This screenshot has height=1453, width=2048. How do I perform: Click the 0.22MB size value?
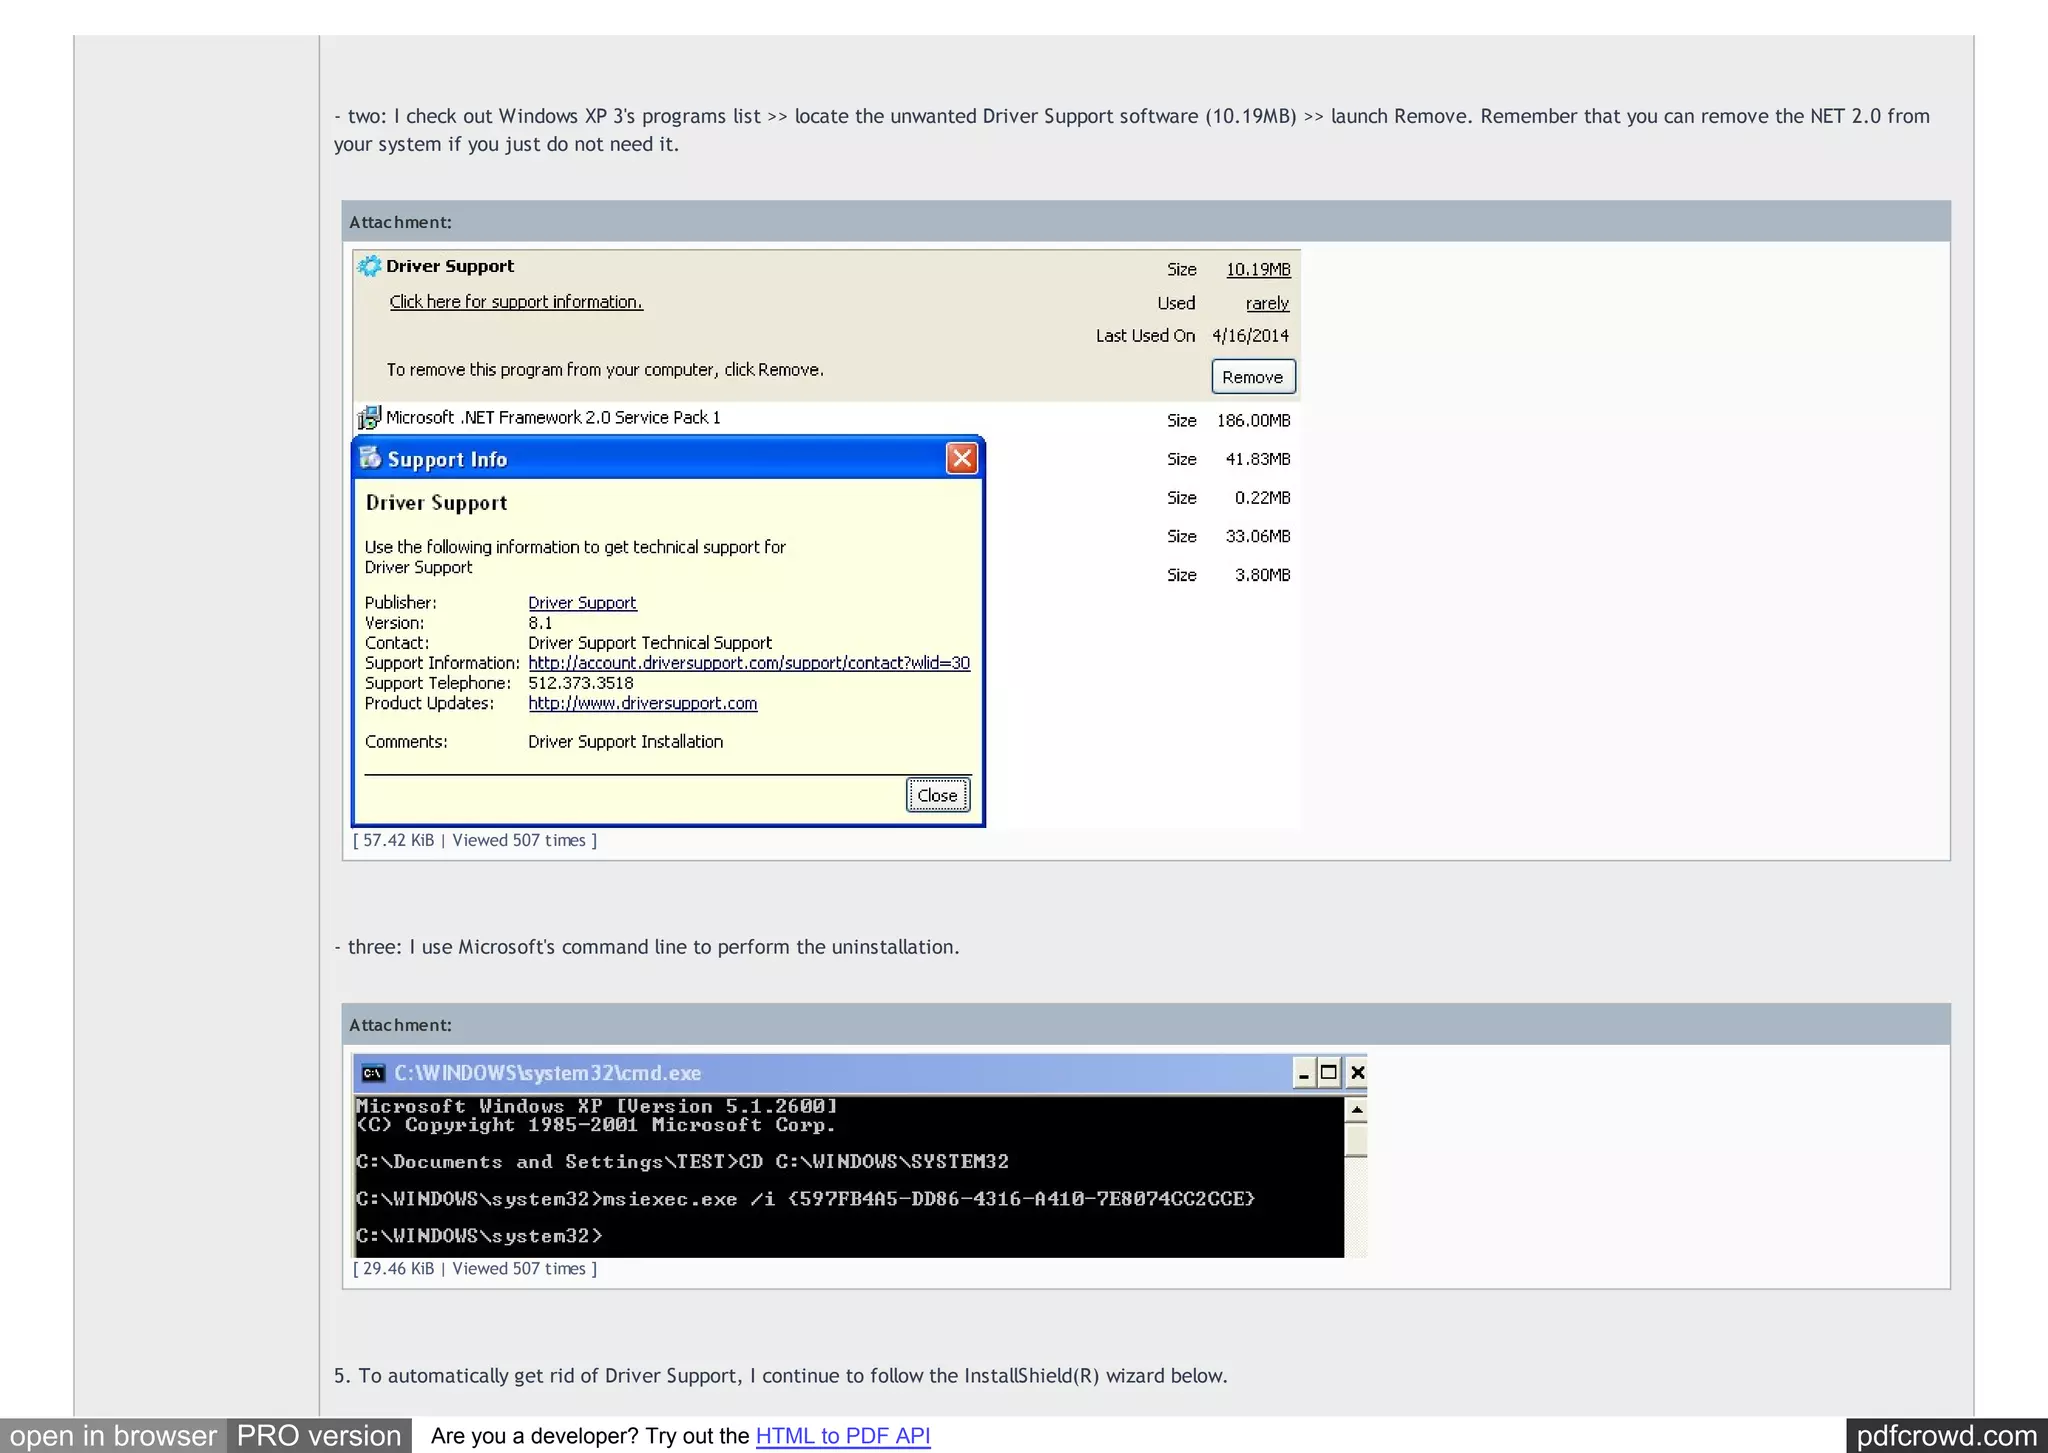click(1262, 498)
